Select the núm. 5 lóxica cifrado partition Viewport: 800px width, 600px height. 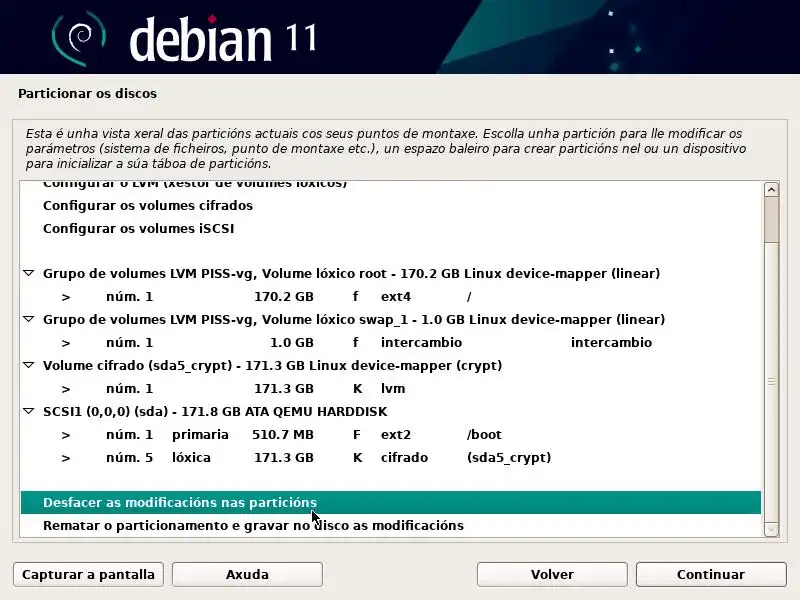point(391,457)
